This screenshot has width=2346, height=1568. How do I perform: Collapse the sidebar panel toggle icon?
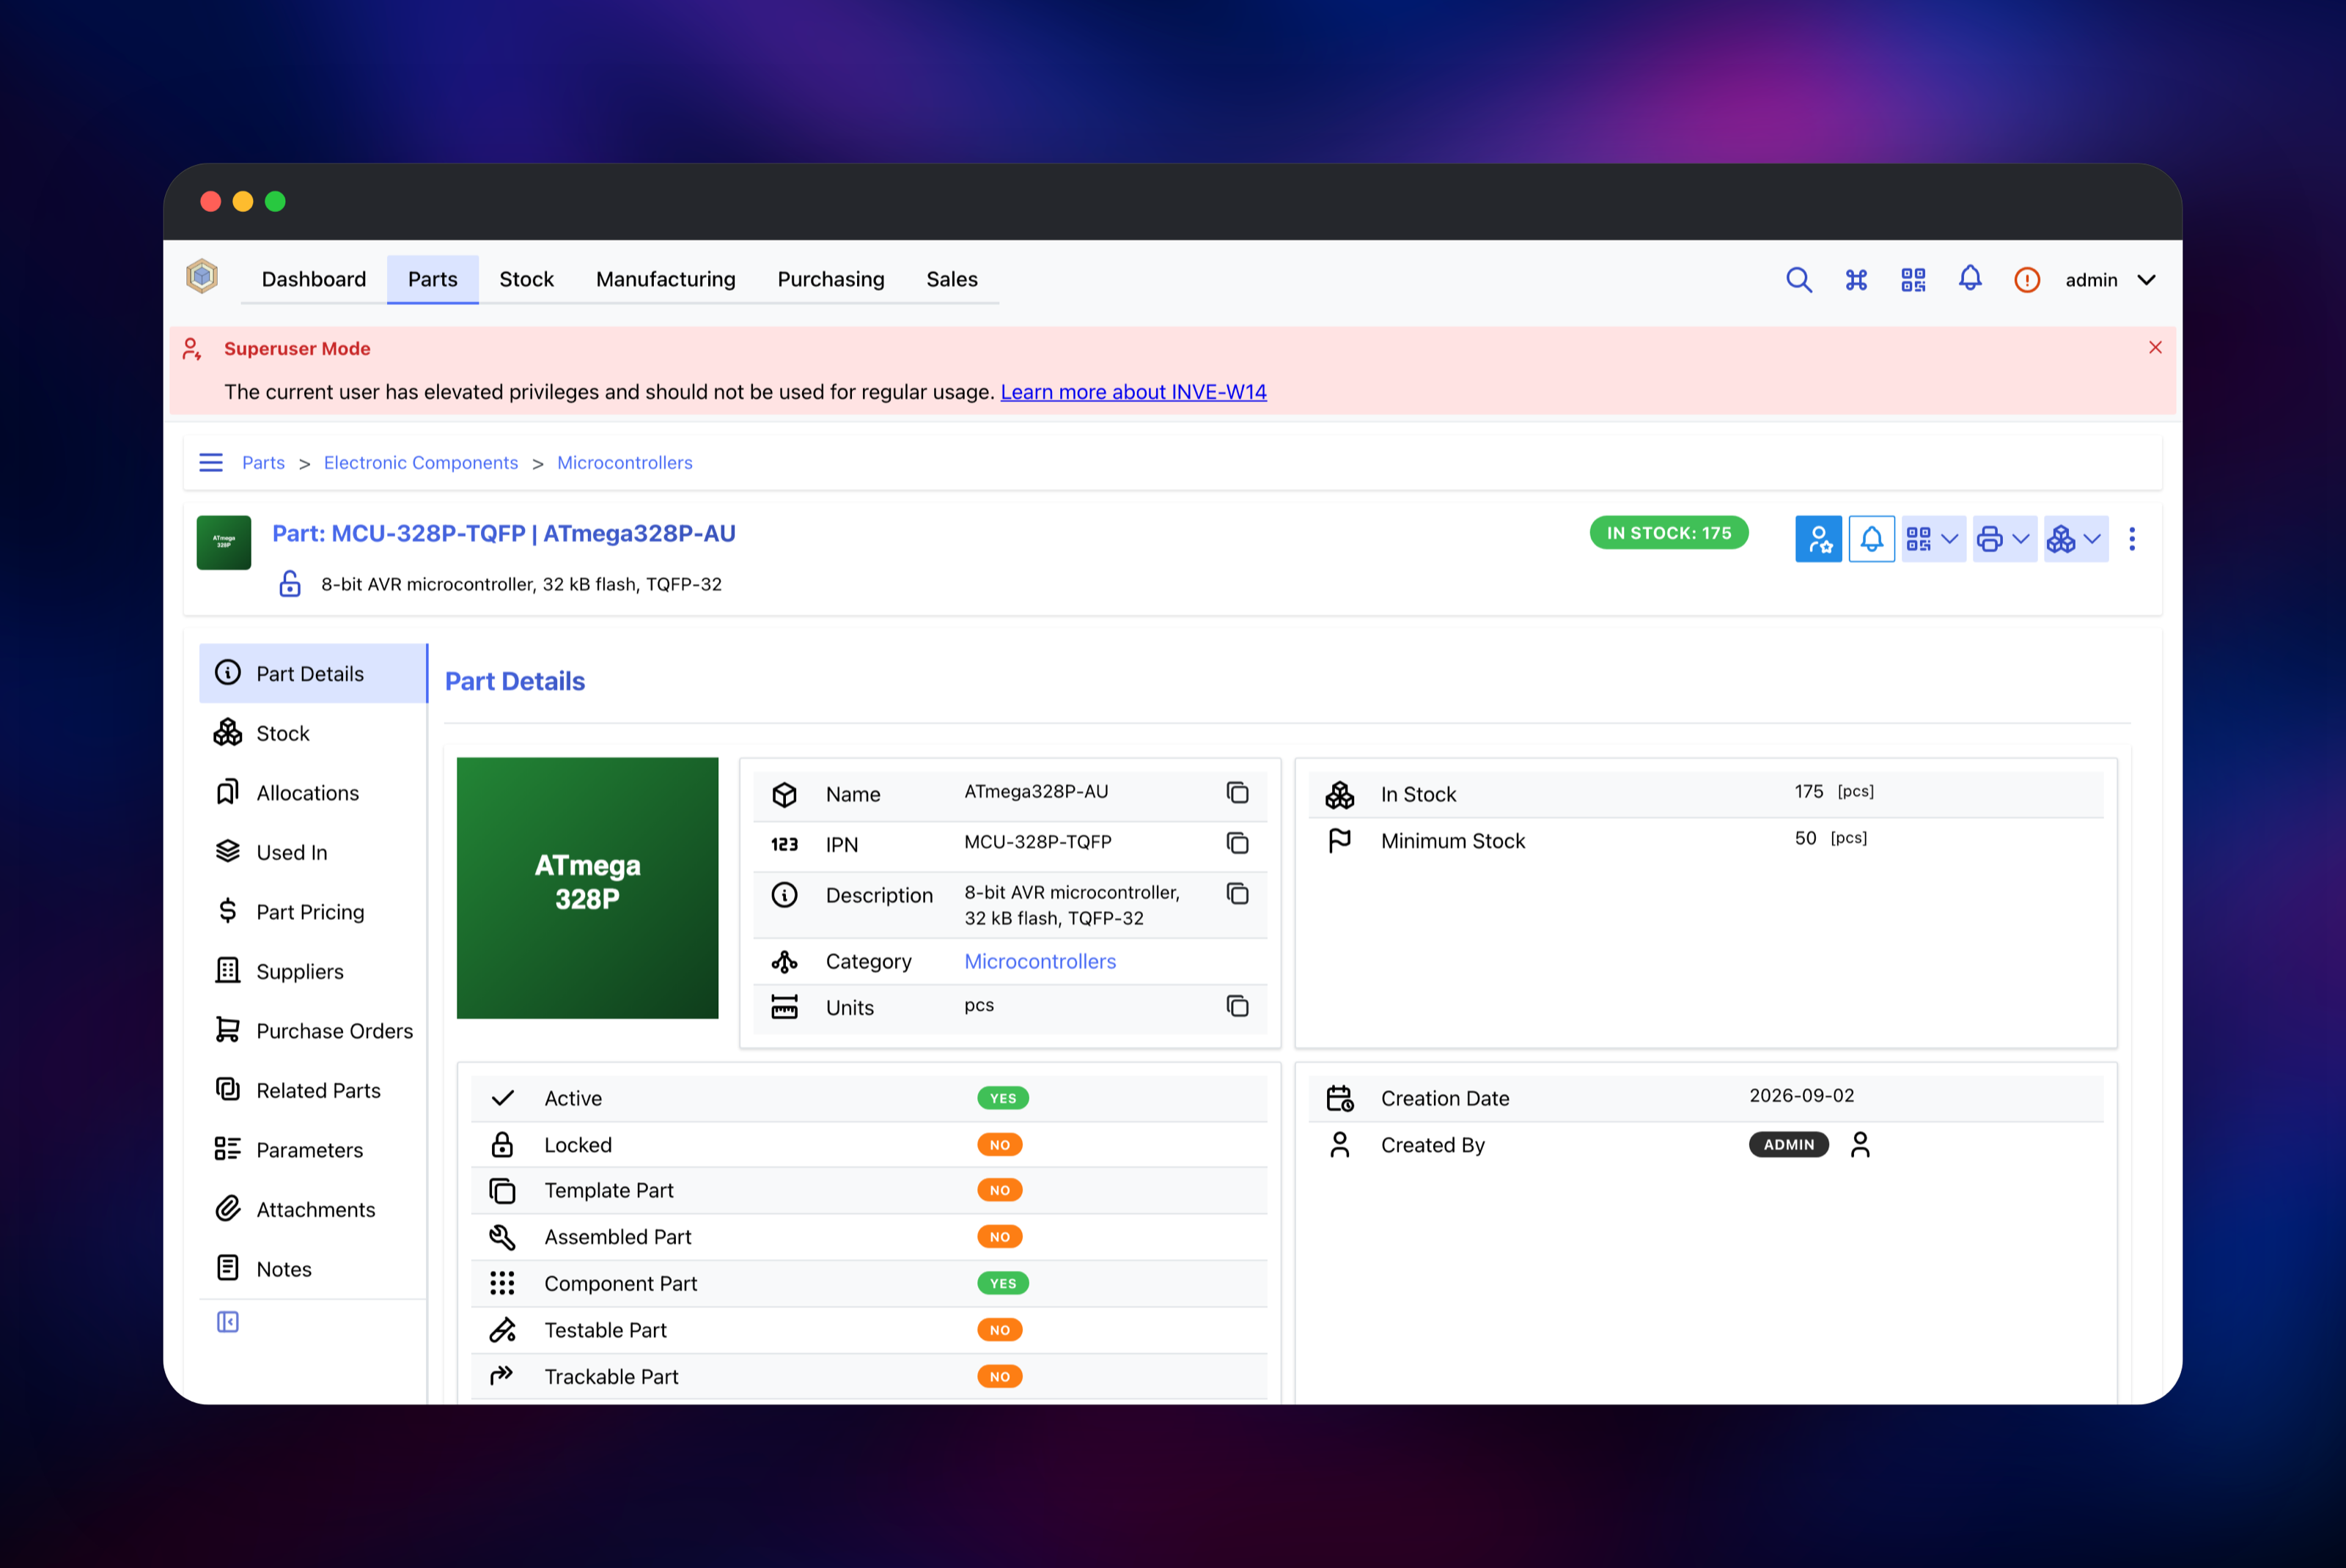point(228,1322)
